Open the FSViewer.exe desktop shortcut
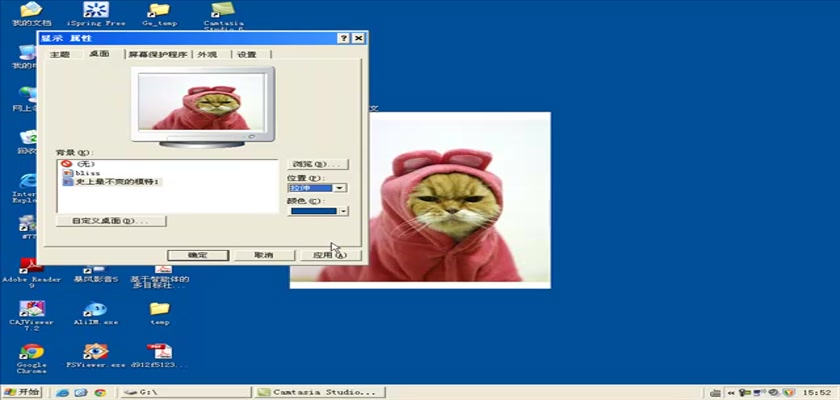The height and width of the screenshot is (400, 840). [96, 357]
